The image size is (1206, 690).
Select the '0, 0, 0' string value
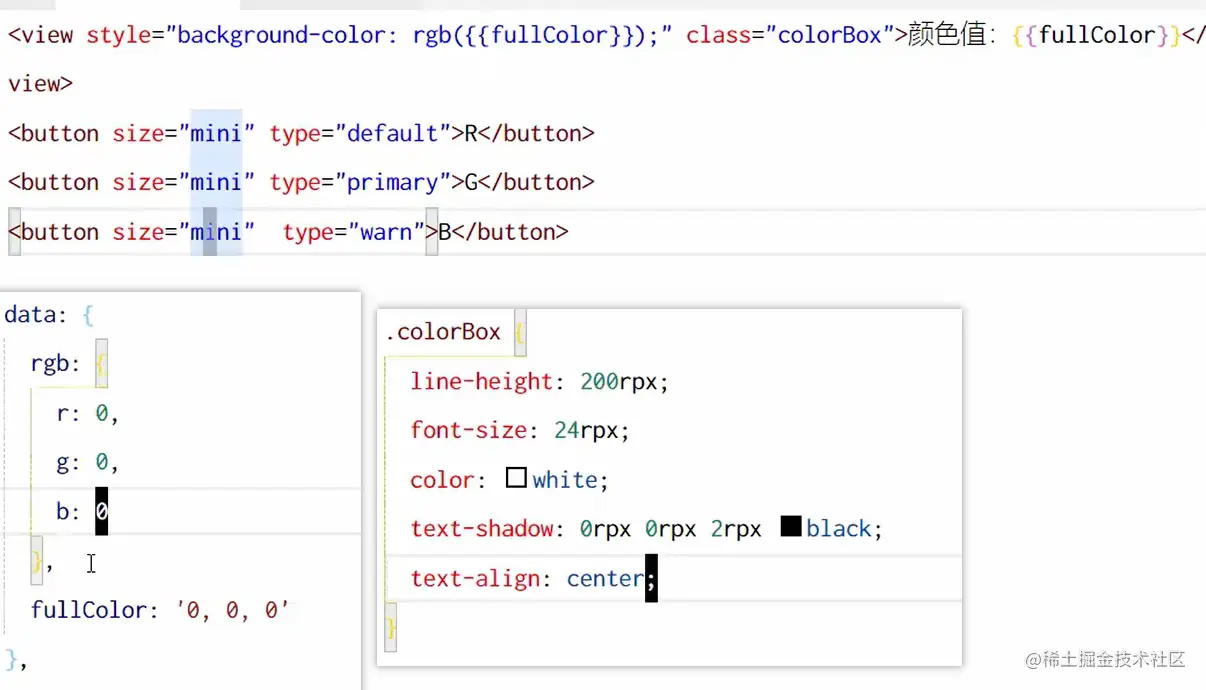tap(232, 609)
